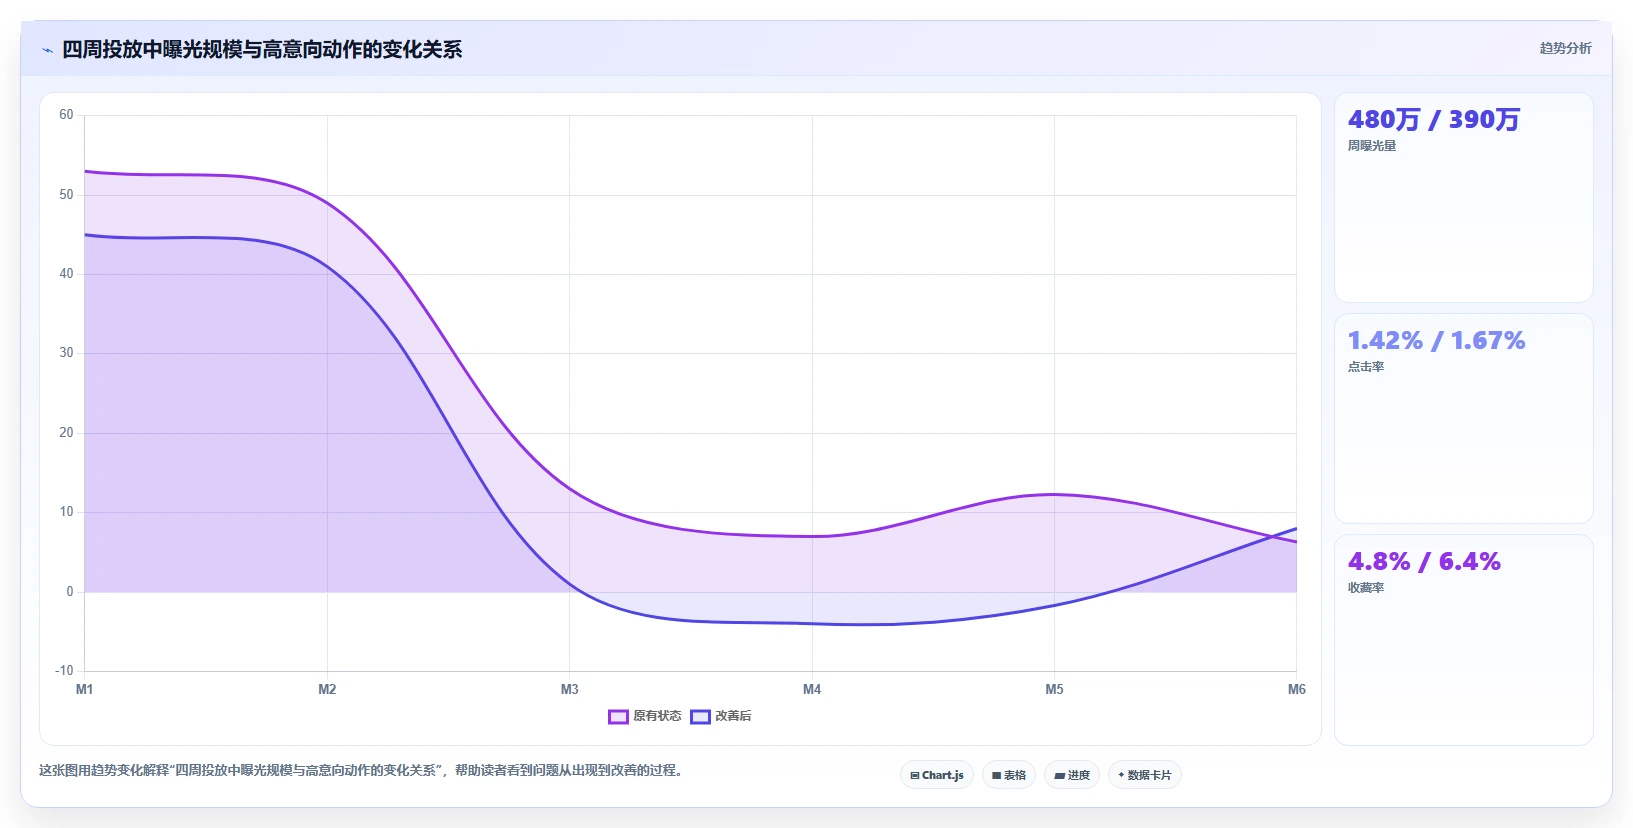This screenshot has height=828, width=1633.
Task: Click the 收藏率 label
Action: click(1366, 588)
